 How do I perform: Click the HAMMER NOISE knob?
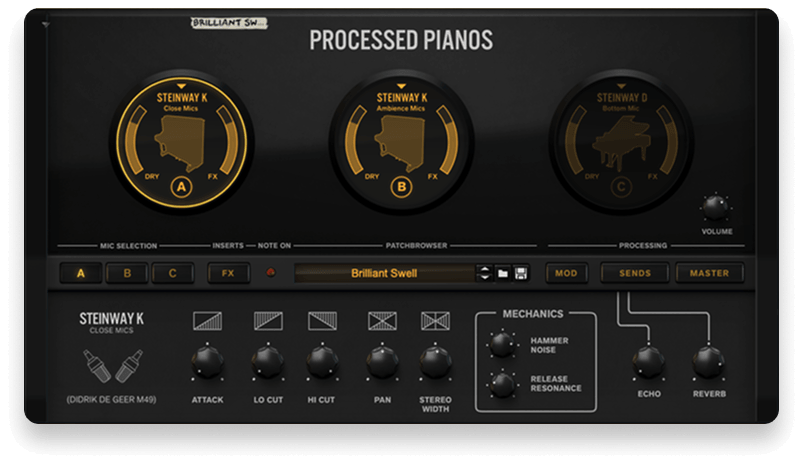(x=502, y=344)
